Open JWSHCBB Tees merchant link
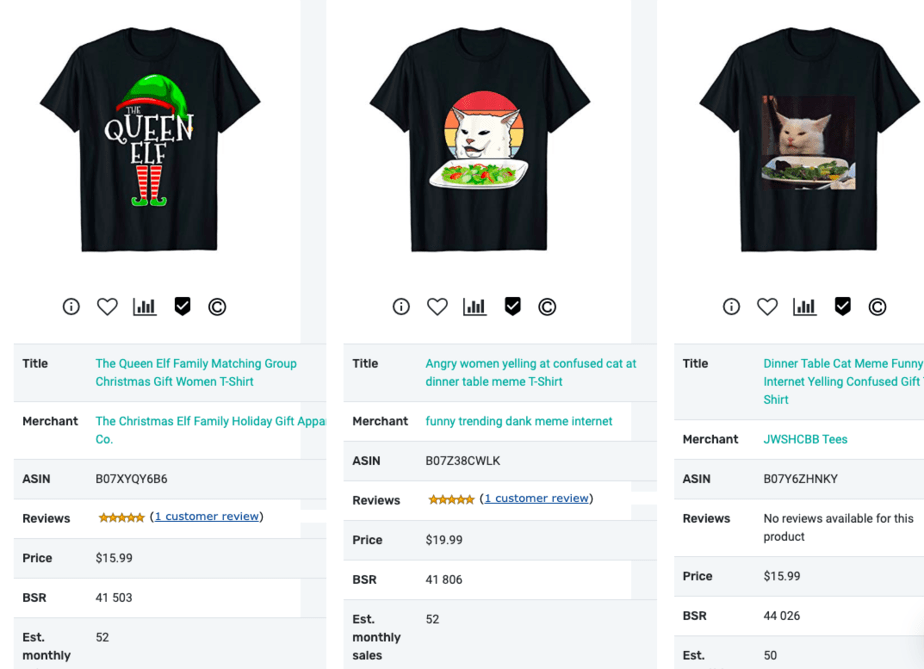924x669 pixels. (805, 439)
